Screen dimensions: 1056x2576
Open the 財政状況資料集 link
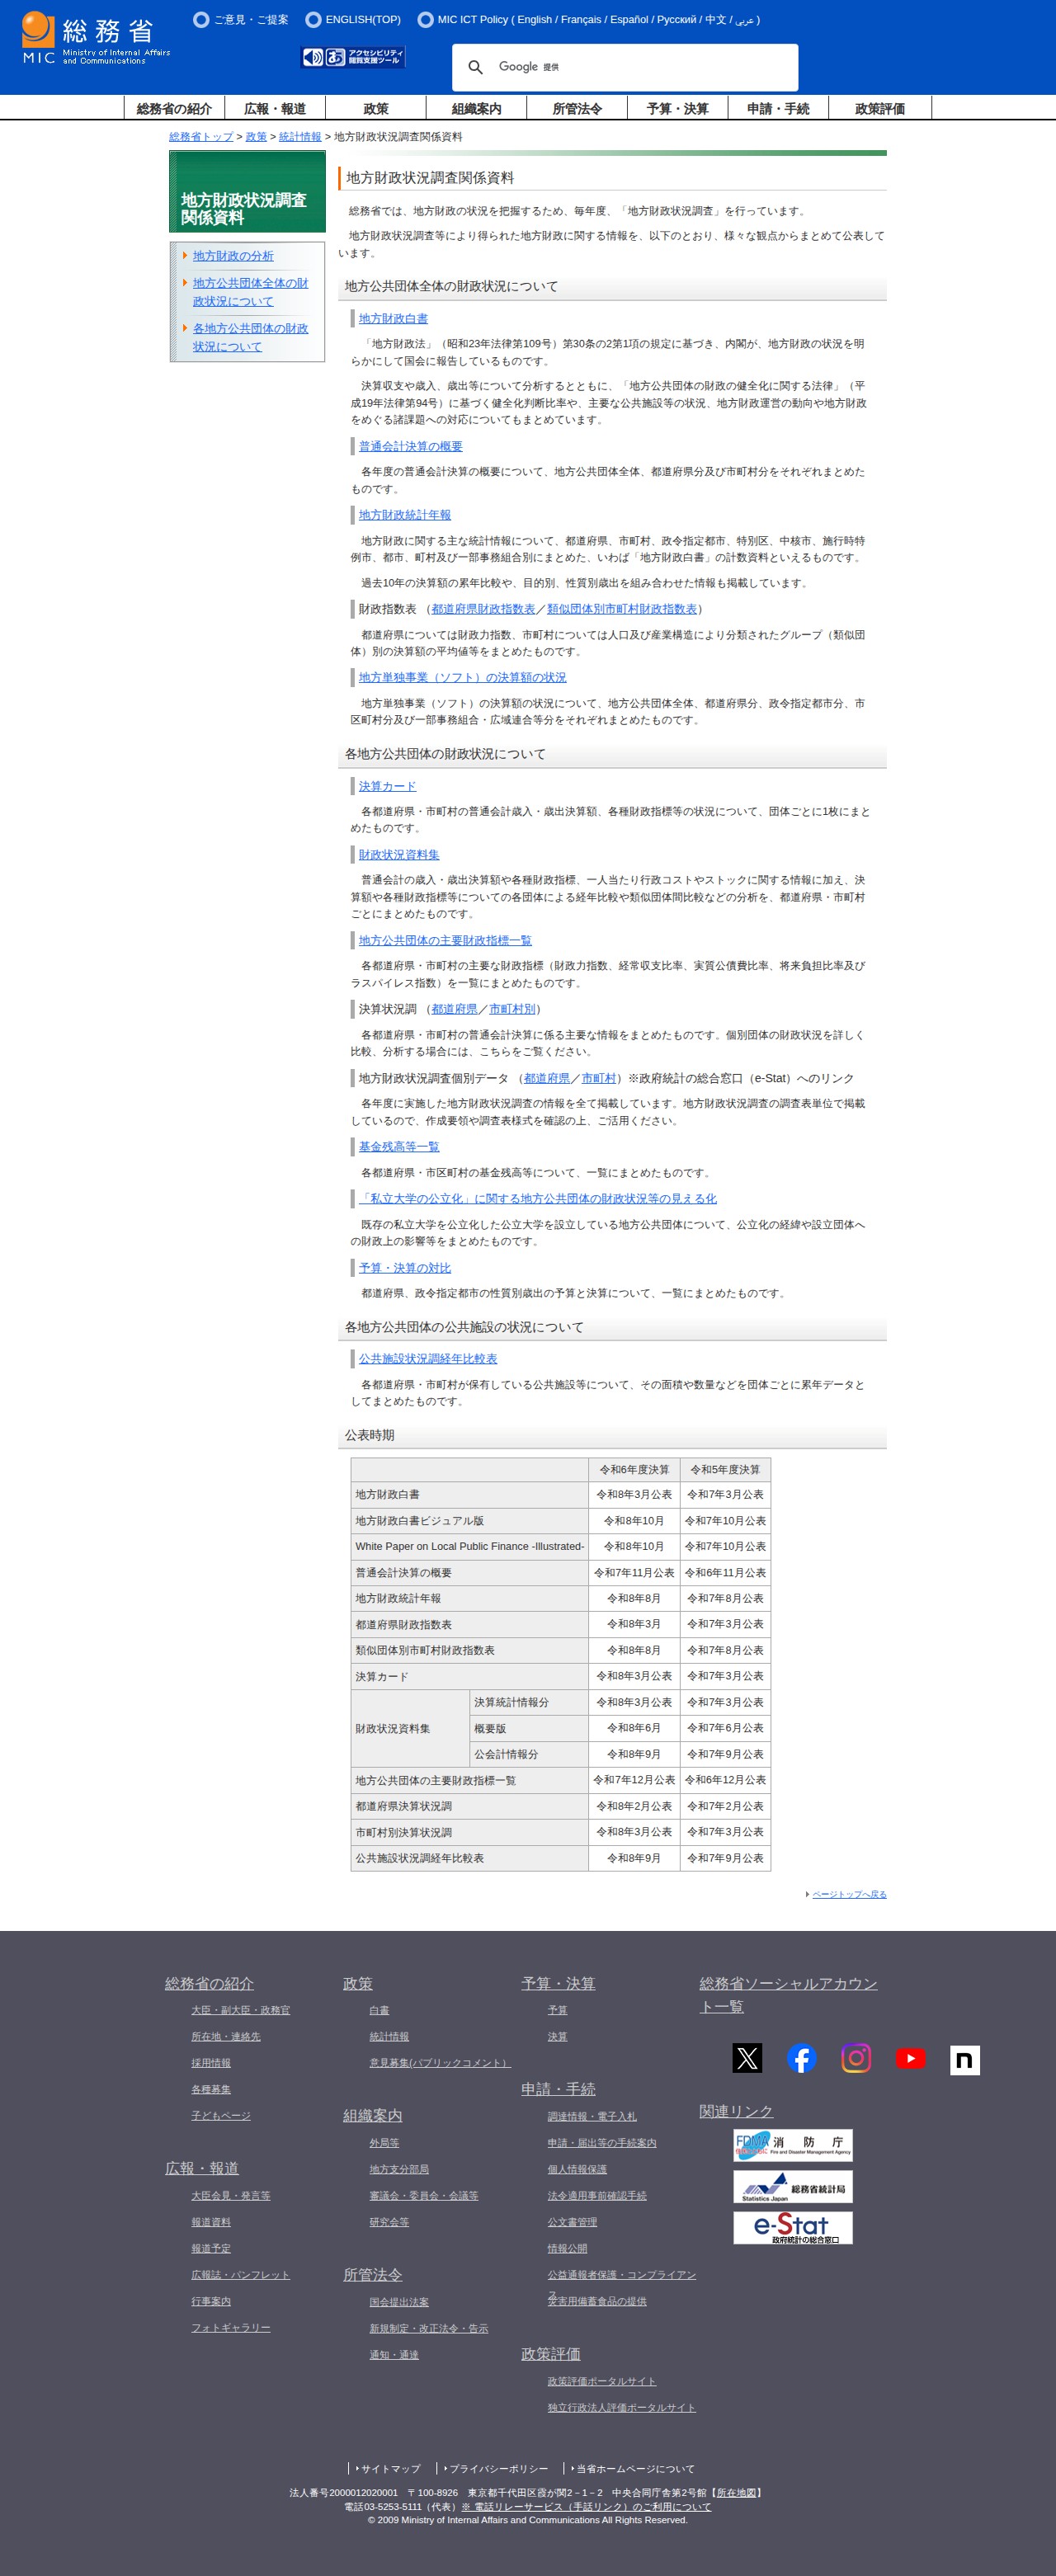tap(399, 854)
